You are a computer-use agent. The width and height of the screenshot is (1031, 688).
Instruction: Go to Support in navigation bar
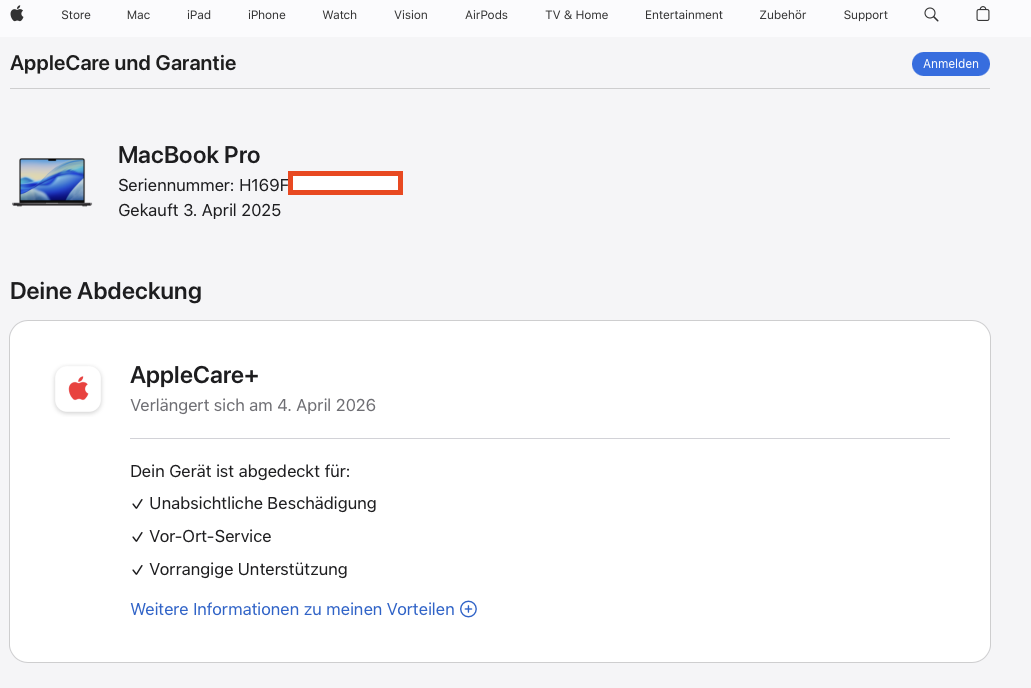tap(865, 15)
